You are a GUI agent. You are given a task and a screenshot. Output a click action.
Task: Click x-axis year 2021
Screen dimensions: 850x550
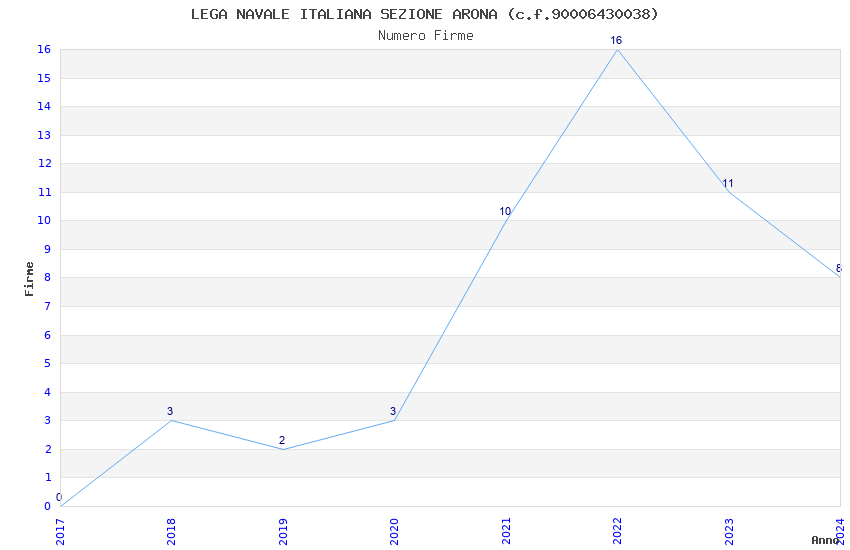point(506,532)
